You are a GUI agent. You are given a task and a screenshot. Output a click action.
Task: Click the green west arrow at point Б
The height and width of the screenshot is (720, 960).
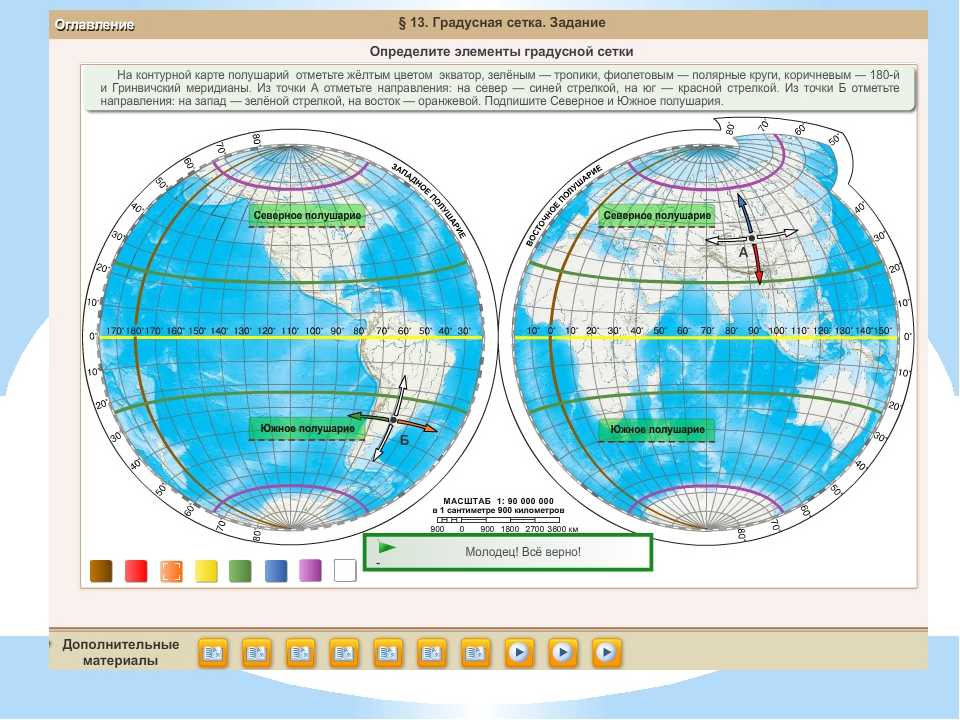pos(369,416)
